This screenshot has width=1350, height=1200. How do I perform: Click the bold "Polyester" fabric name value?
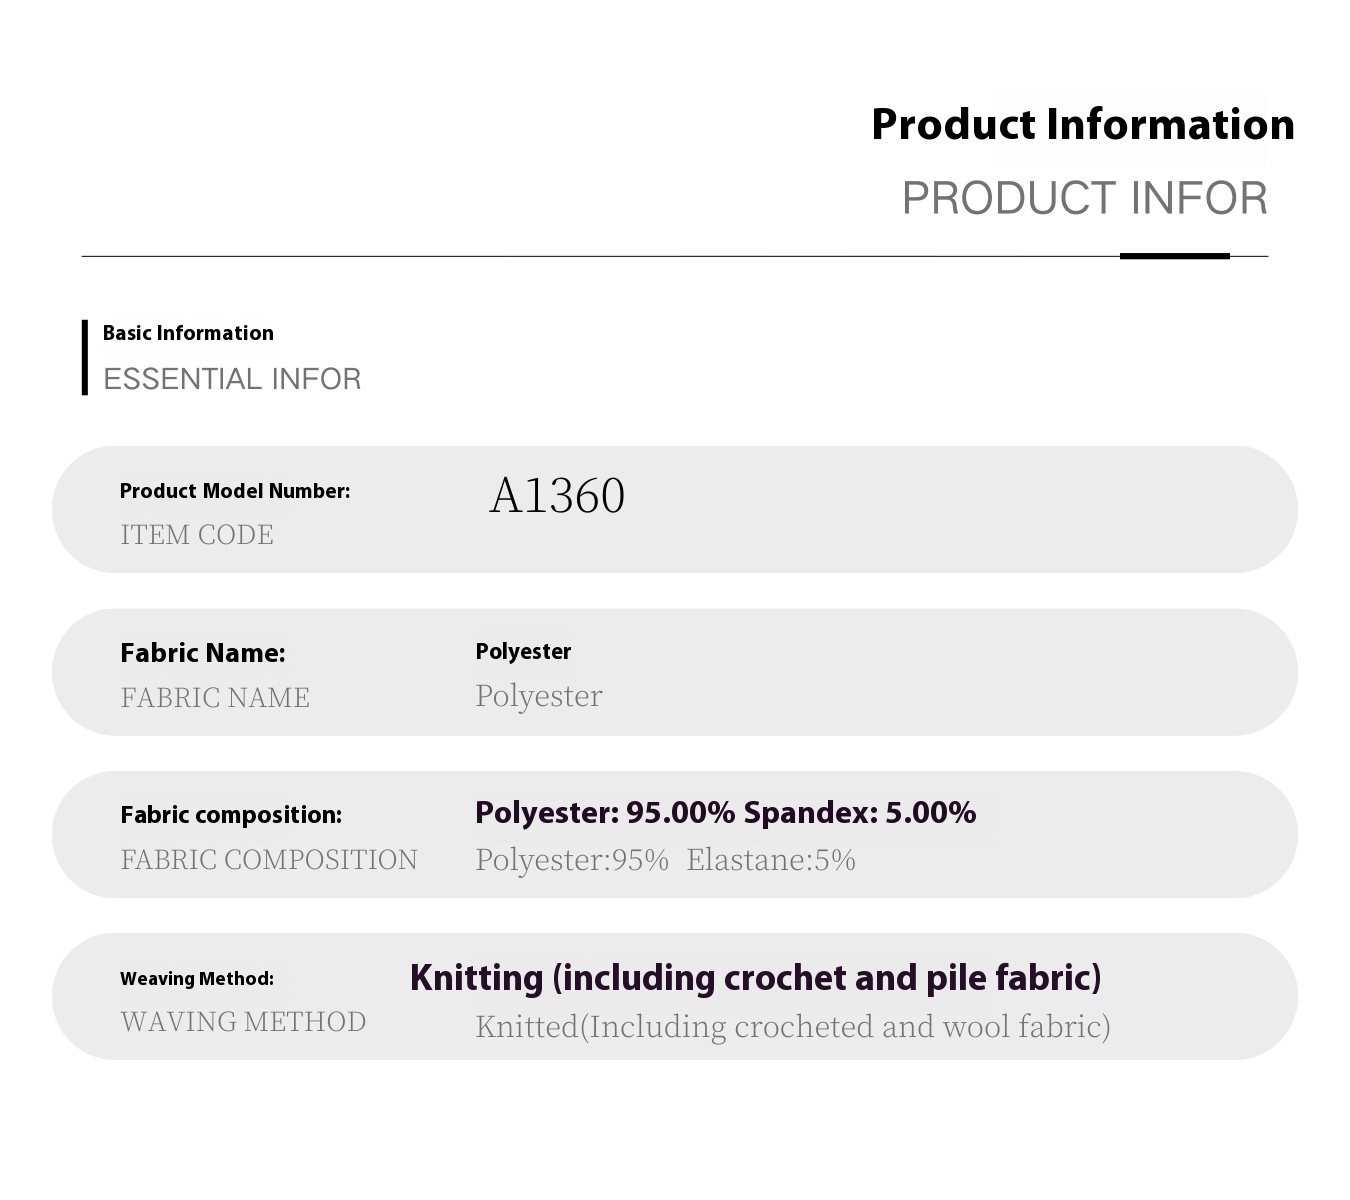523,652
